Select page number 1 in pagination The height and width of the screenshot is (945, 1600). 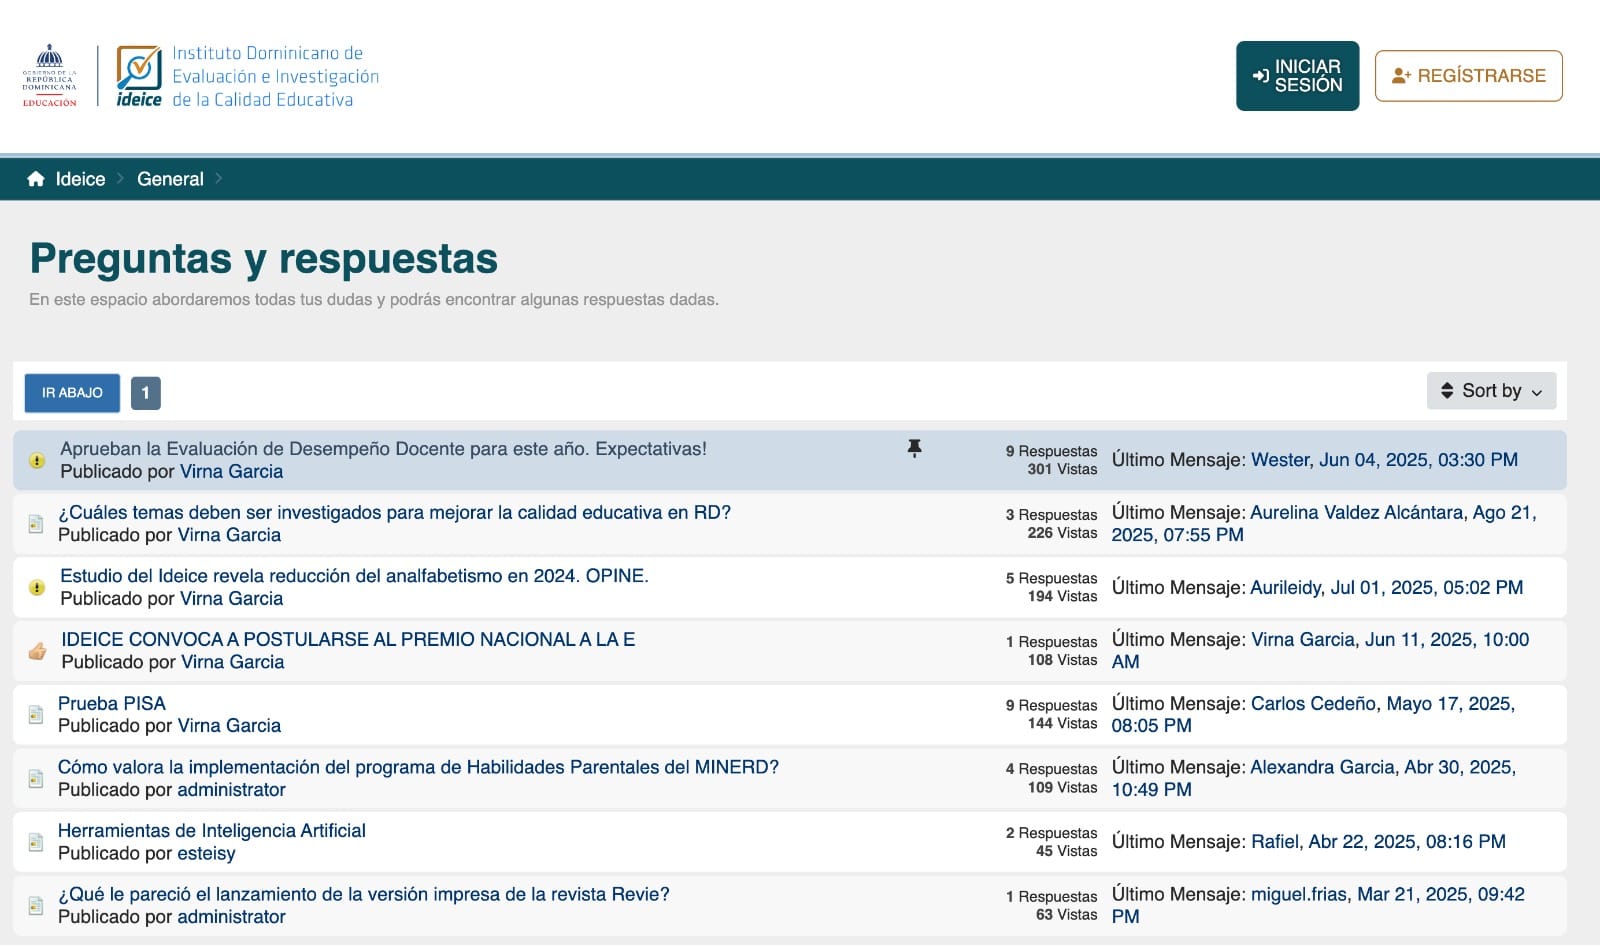145,393
